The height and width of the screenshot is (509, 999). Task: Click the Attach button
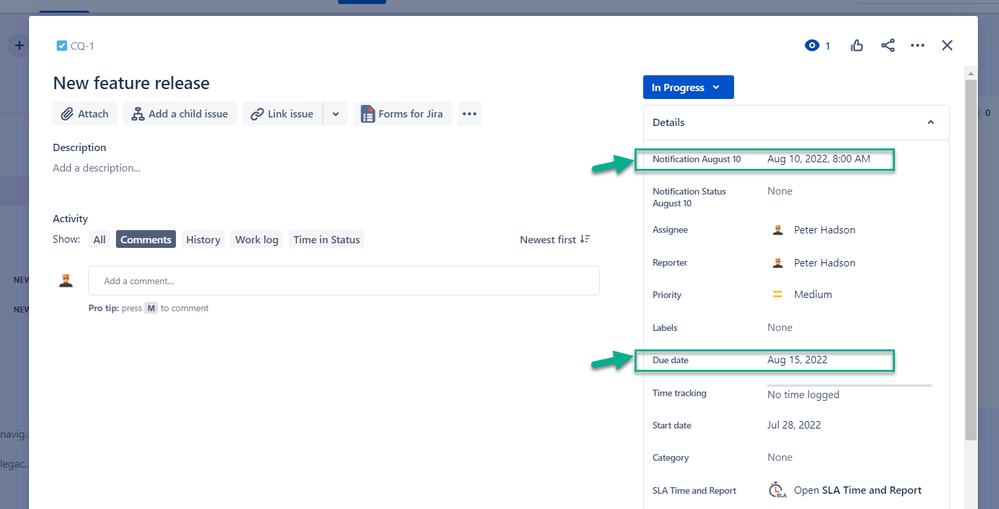85,114
